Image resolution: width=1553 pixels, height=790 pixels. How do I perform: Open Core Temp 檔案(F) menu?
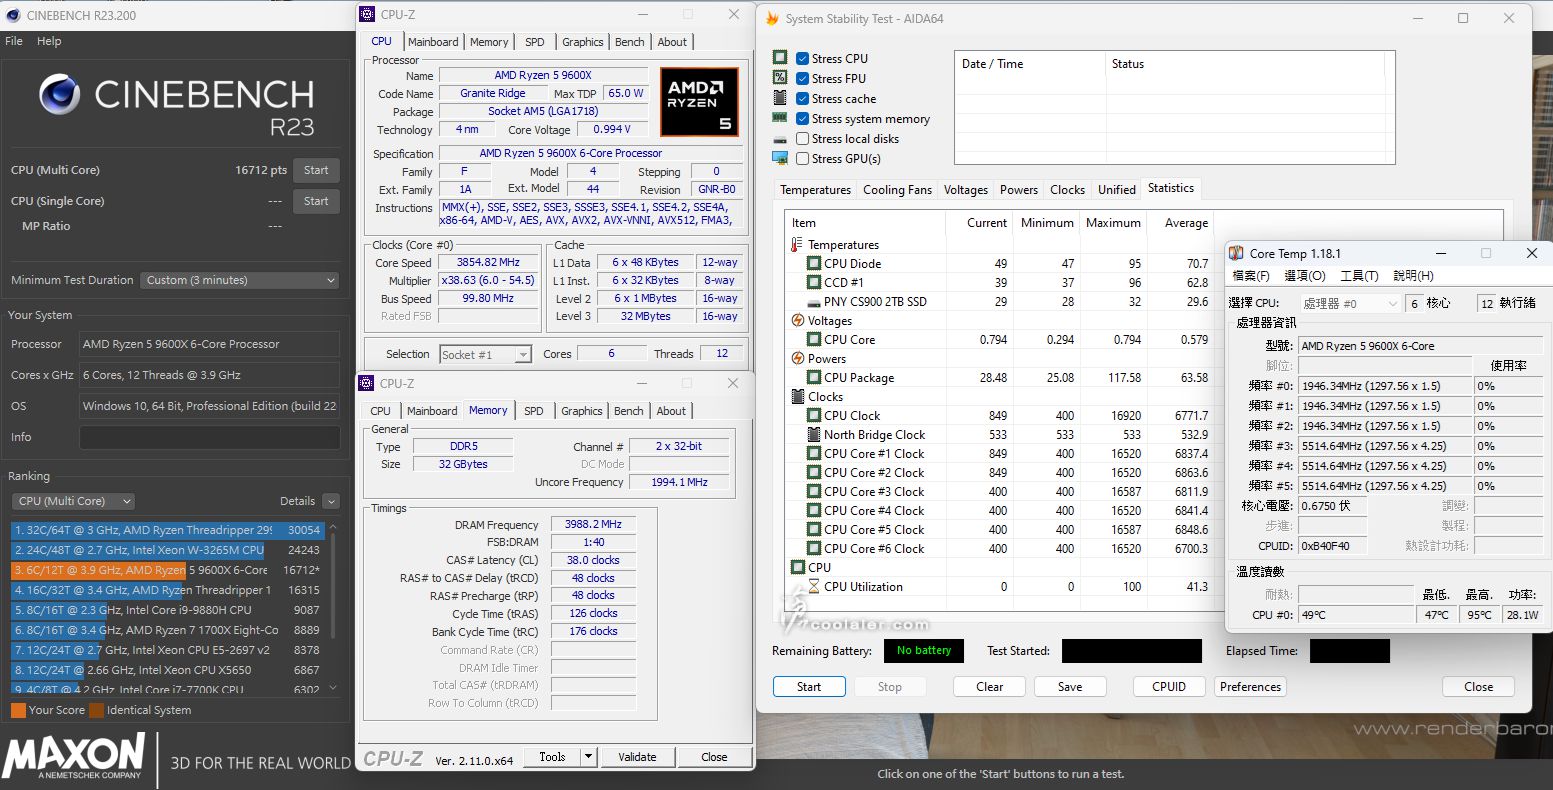point(1251,276)
